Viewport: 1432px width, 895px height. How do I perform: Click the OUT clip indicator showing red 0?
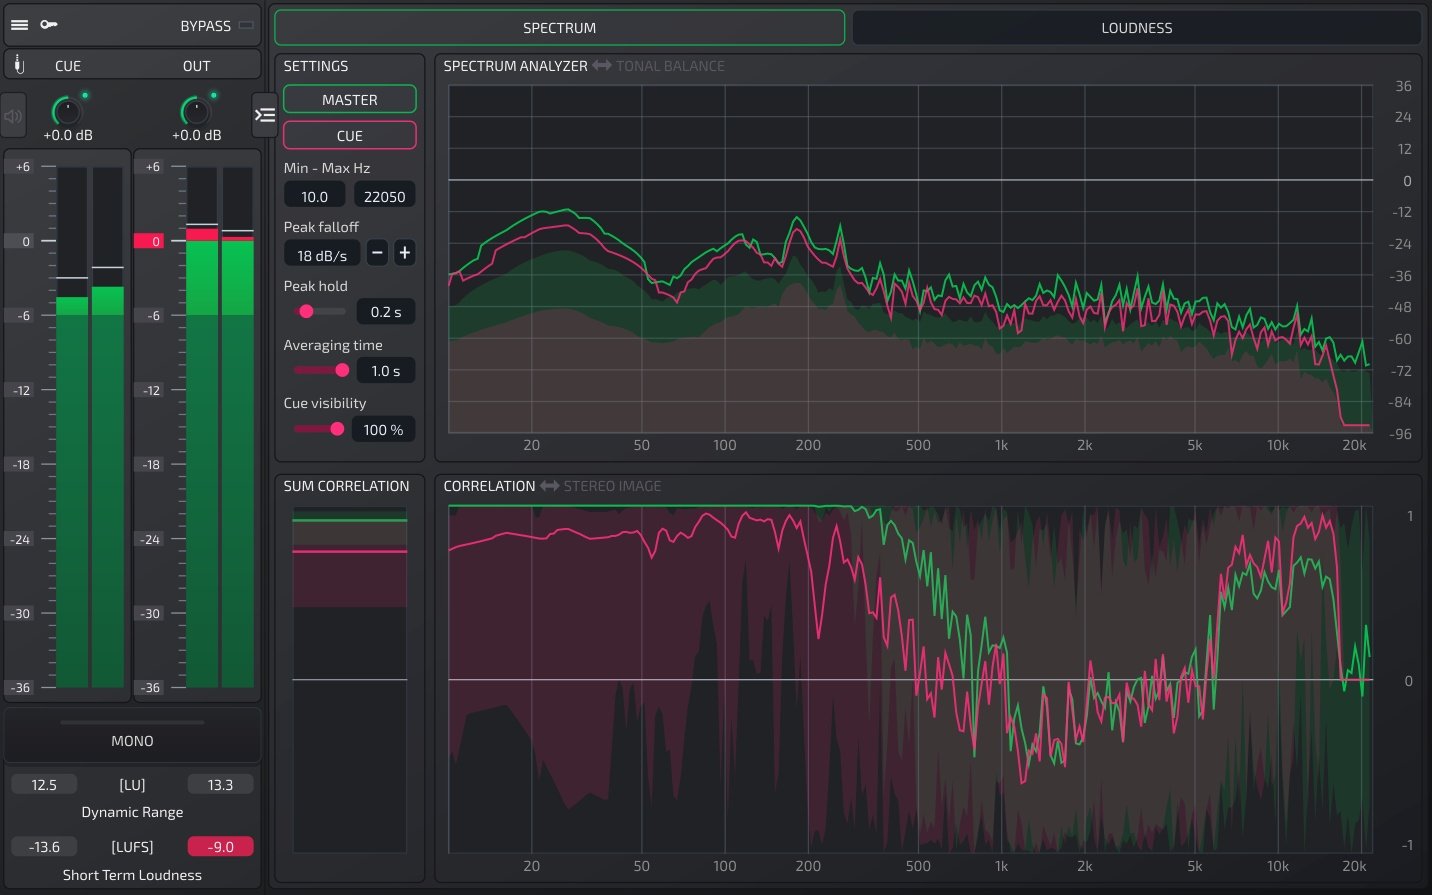pos(149,241)
